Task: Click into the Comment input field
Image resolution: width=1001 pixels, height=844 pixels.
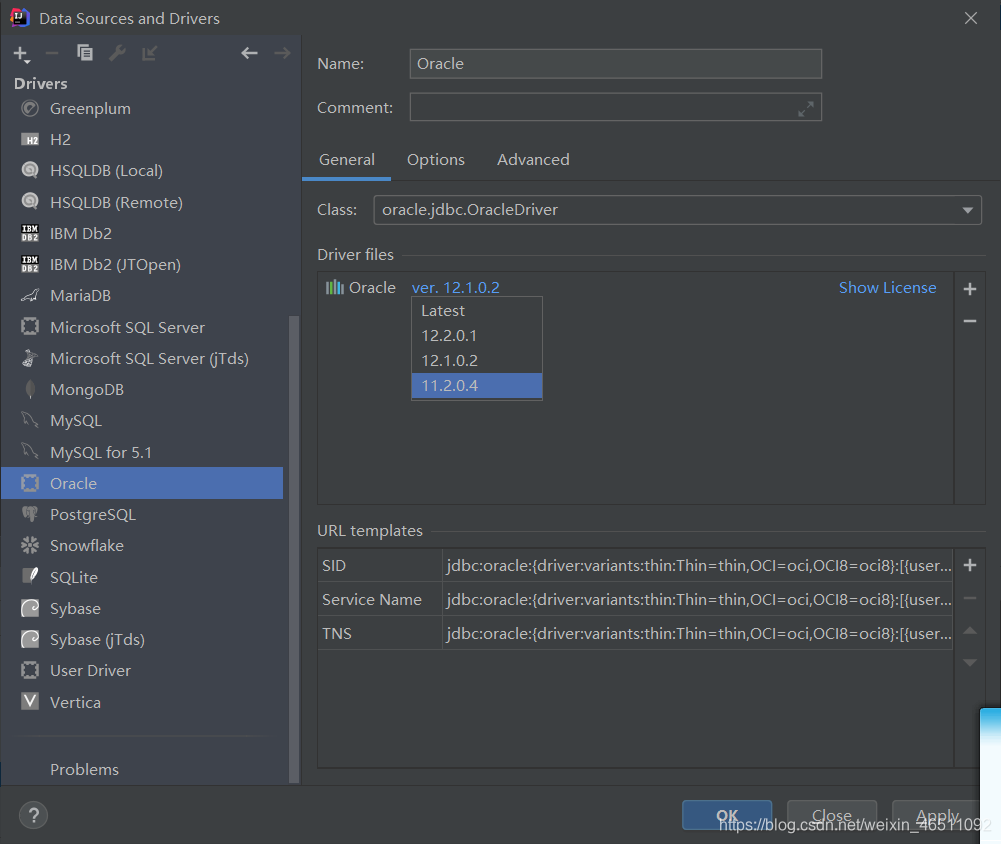Action: point(615,107)
